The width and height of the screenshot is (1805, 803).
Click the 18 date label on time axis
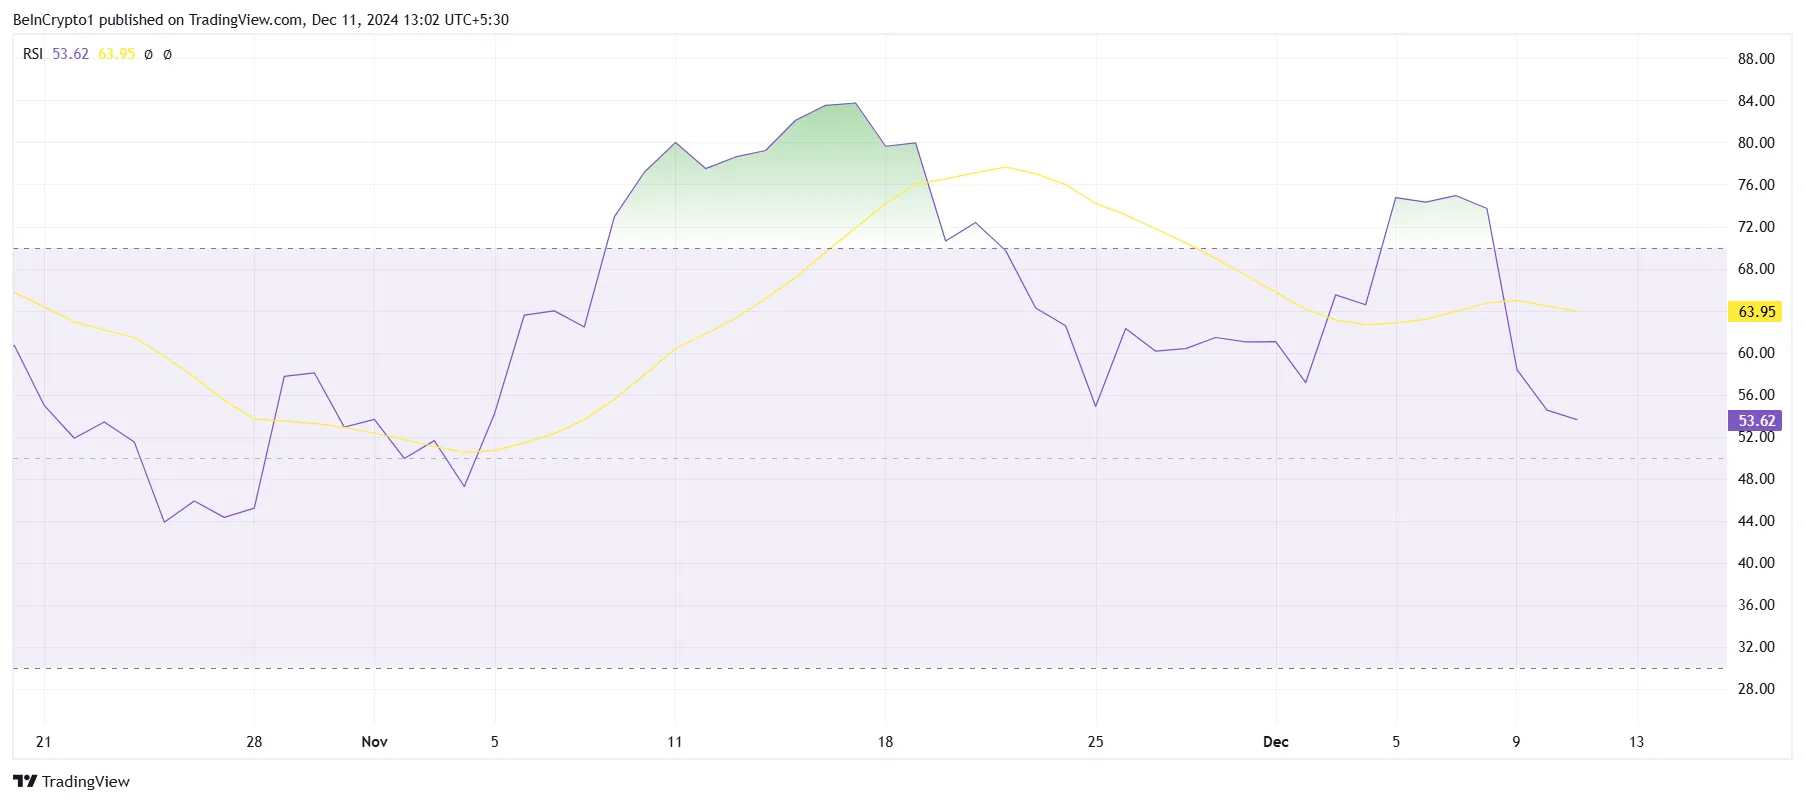tap(885, 742)
